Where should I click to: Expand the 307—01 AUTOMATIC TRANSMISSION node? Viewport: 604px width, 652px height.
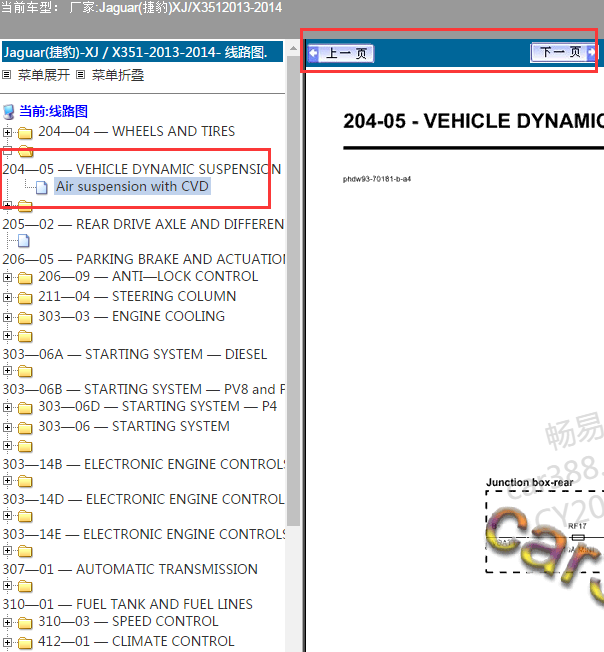point(7,551)
